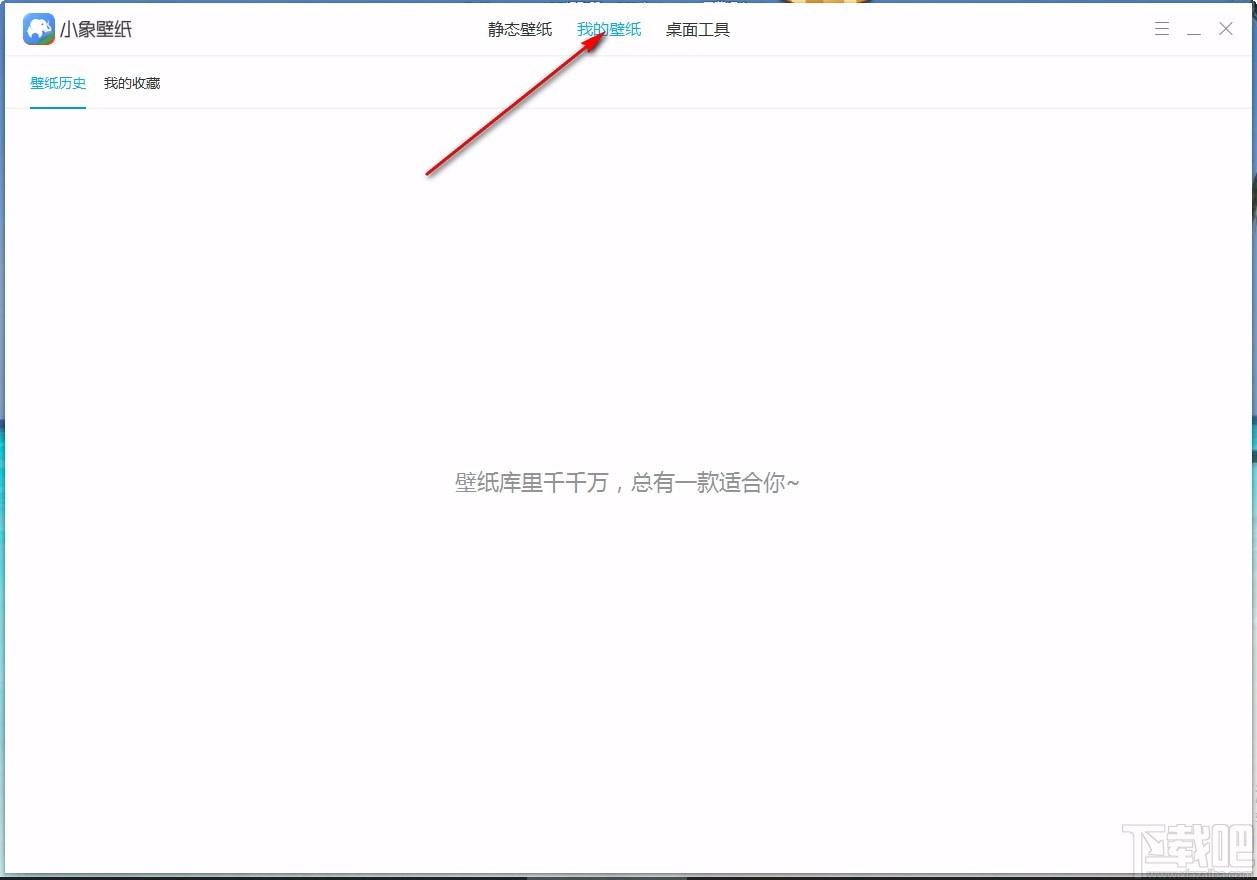The image size is (1257, 880).
Task: Click the empty-state message about wallpapers
Action: pos(627,482)
